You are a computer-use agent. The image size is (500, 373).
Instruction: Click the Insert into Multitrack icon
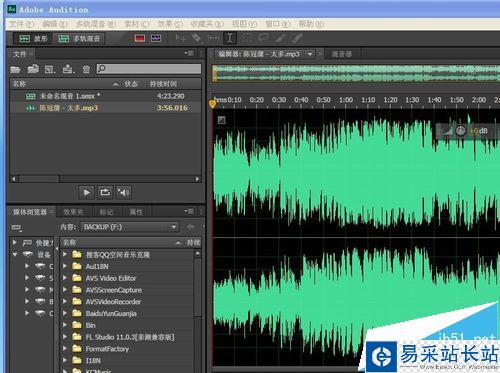point(68,69)
